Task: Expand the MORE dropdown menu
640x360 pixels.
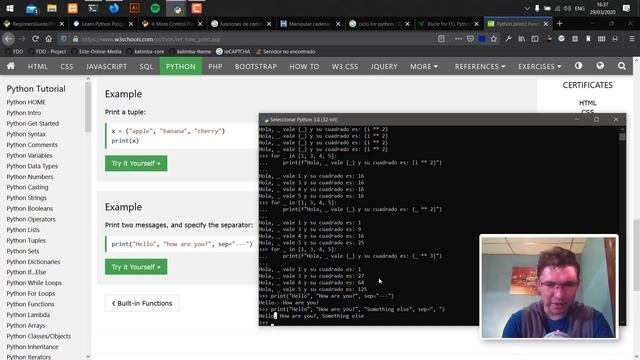Action: pyautogui.click(x=424, y=66)
